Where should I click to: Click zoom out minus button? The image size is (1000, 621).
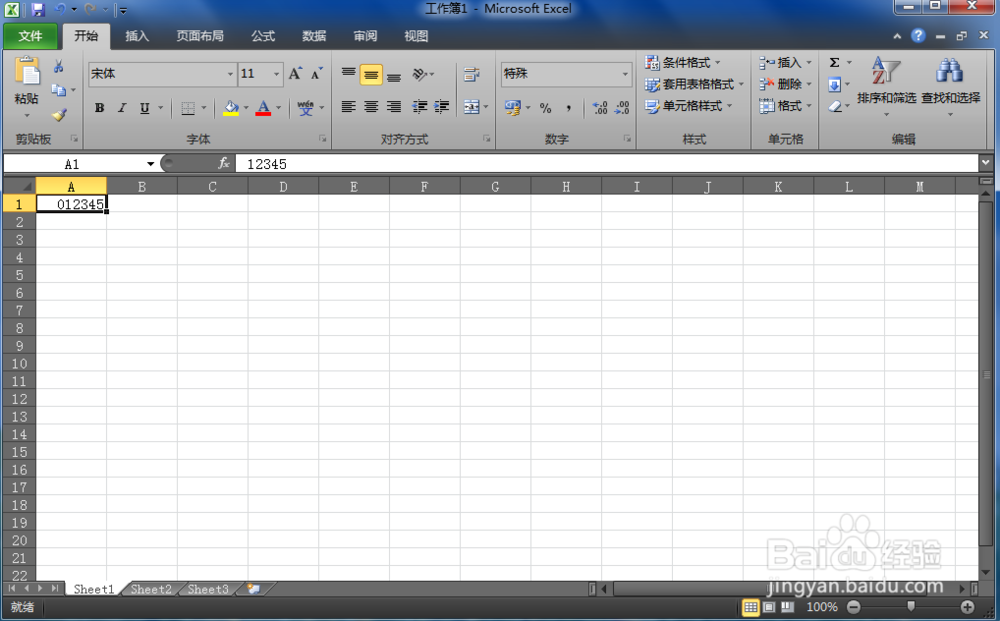click(x=854, y=607)
